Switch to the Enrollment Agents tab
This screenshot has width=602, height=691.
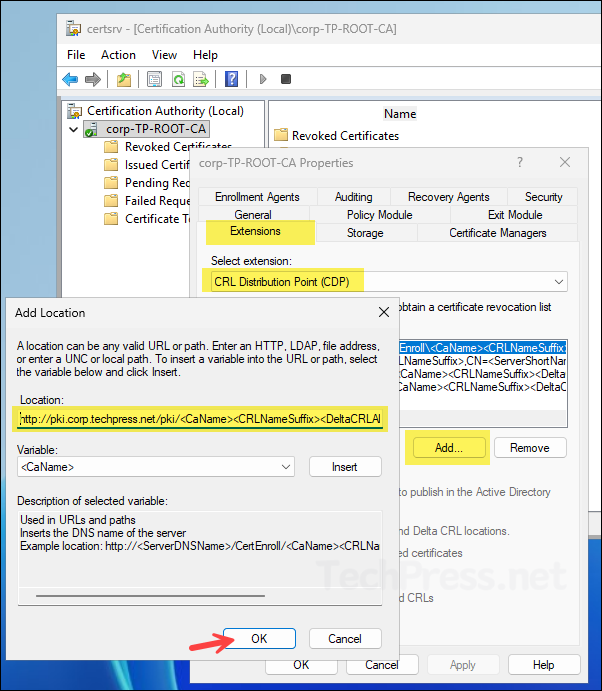pyautogui.click(x=257, y=197)
